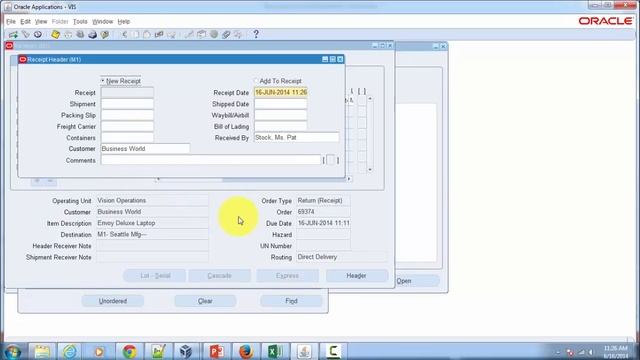Click the Copy toolbar icon
Image resolution: width=640 pixels, height=360 pixels.
[x=136, y=35]
